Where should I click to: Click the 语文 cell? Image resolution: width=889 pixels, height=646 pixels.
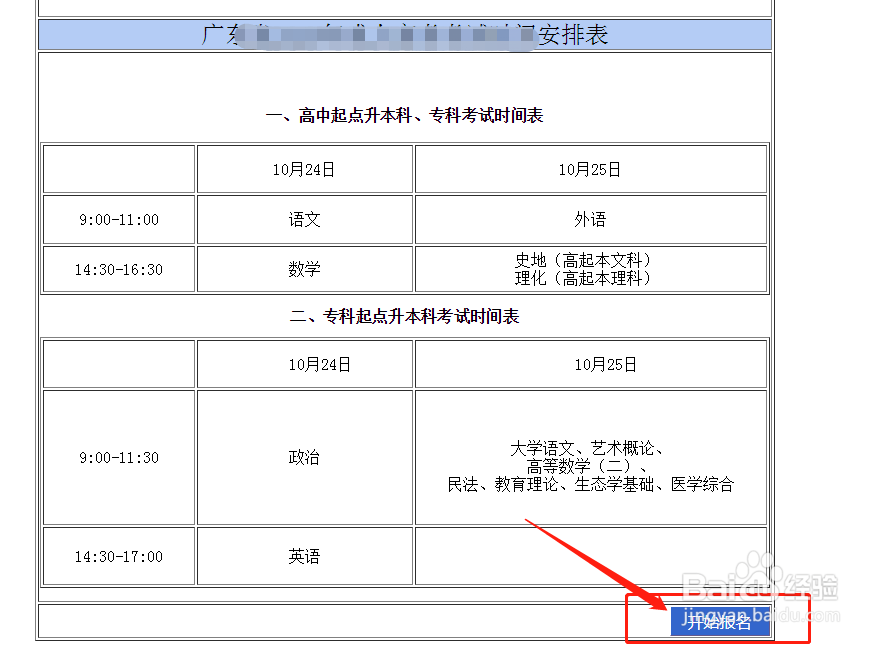tap(304, 219)
